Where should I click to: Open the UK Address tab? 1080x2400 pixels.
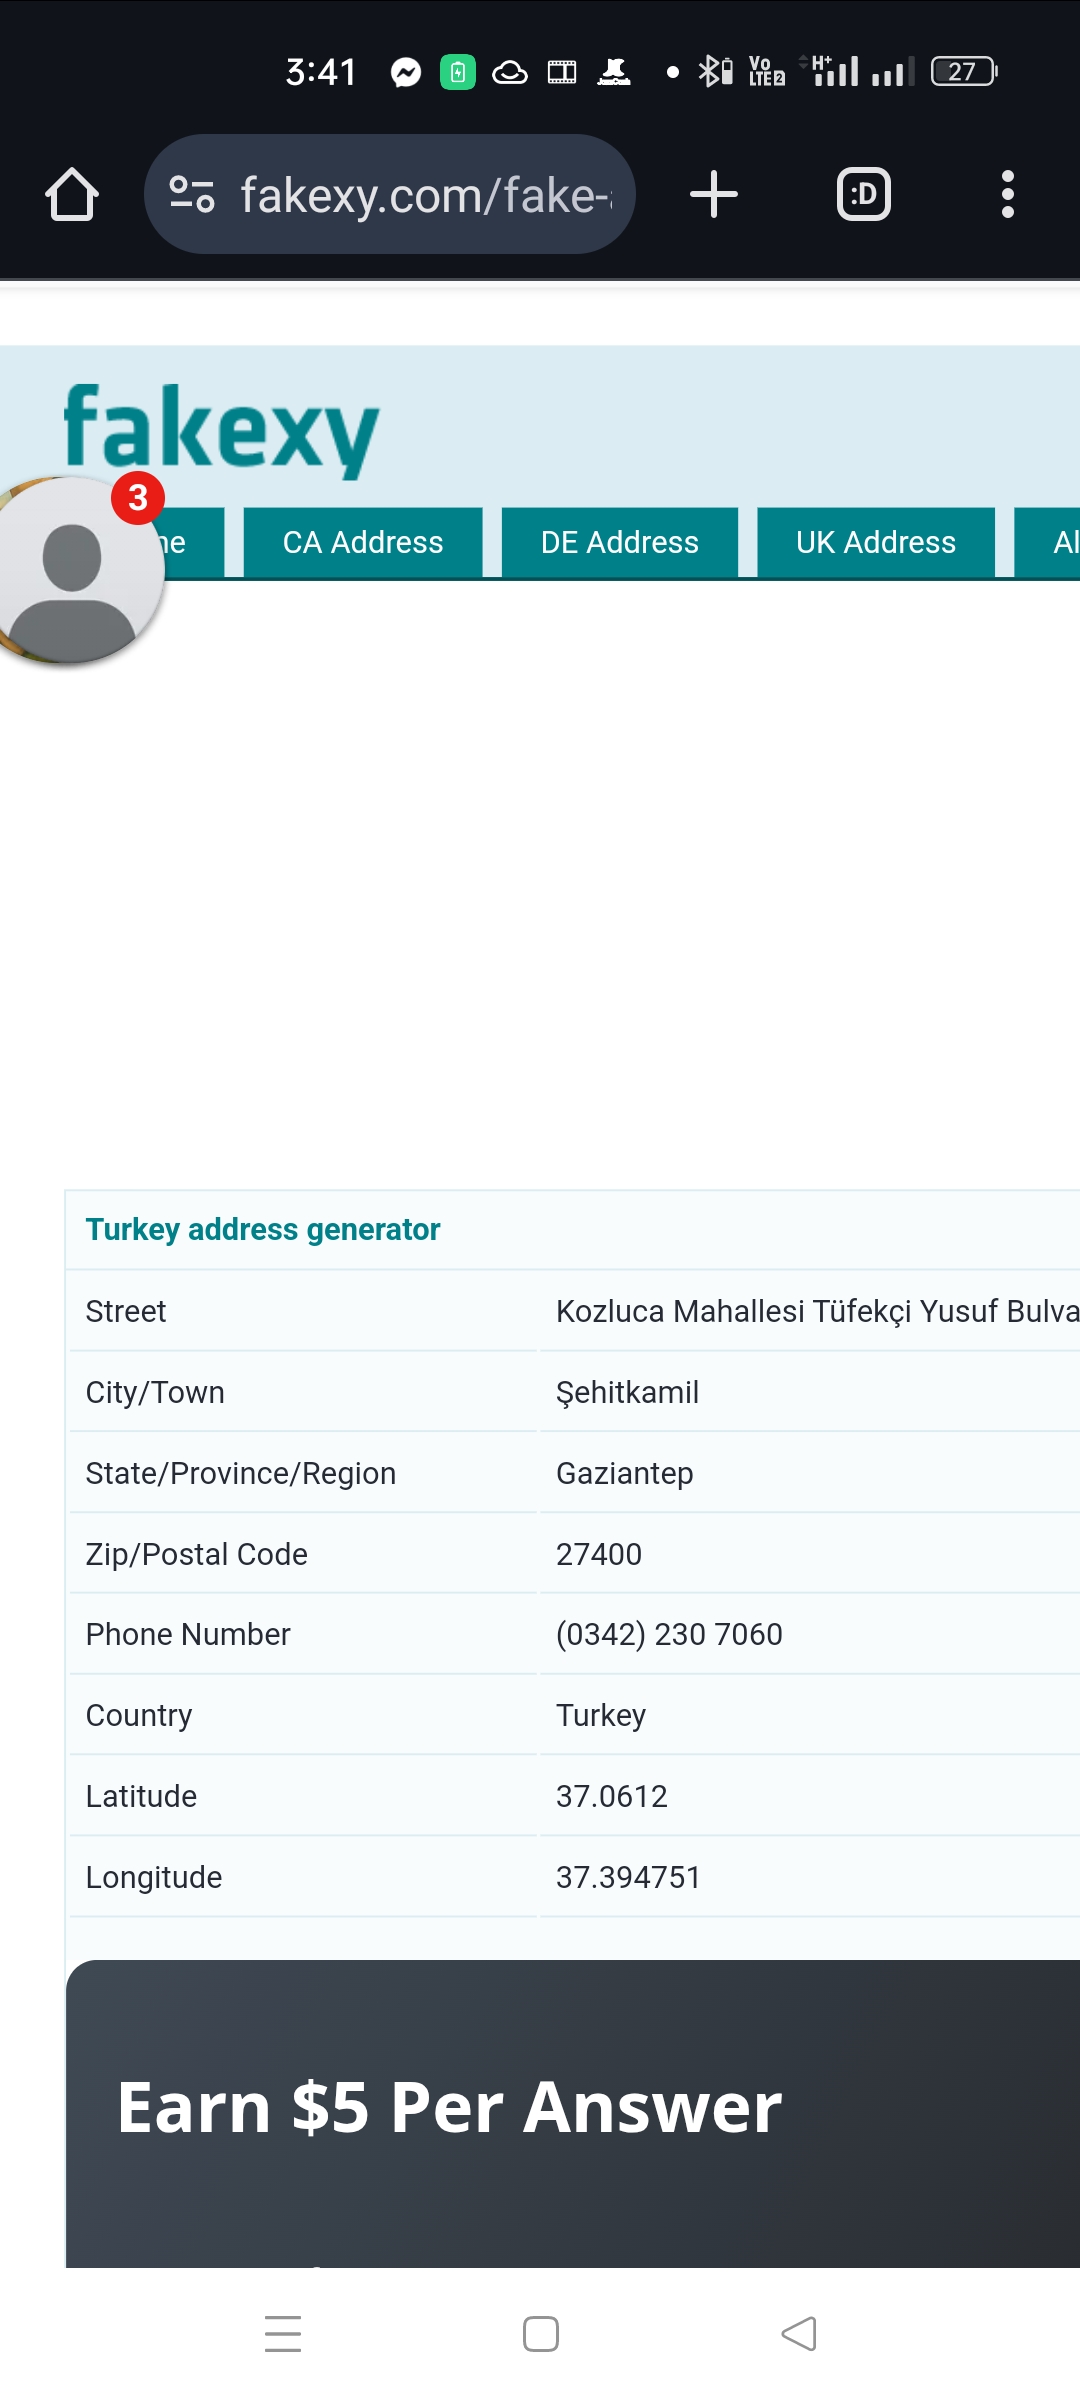point(876,542)
